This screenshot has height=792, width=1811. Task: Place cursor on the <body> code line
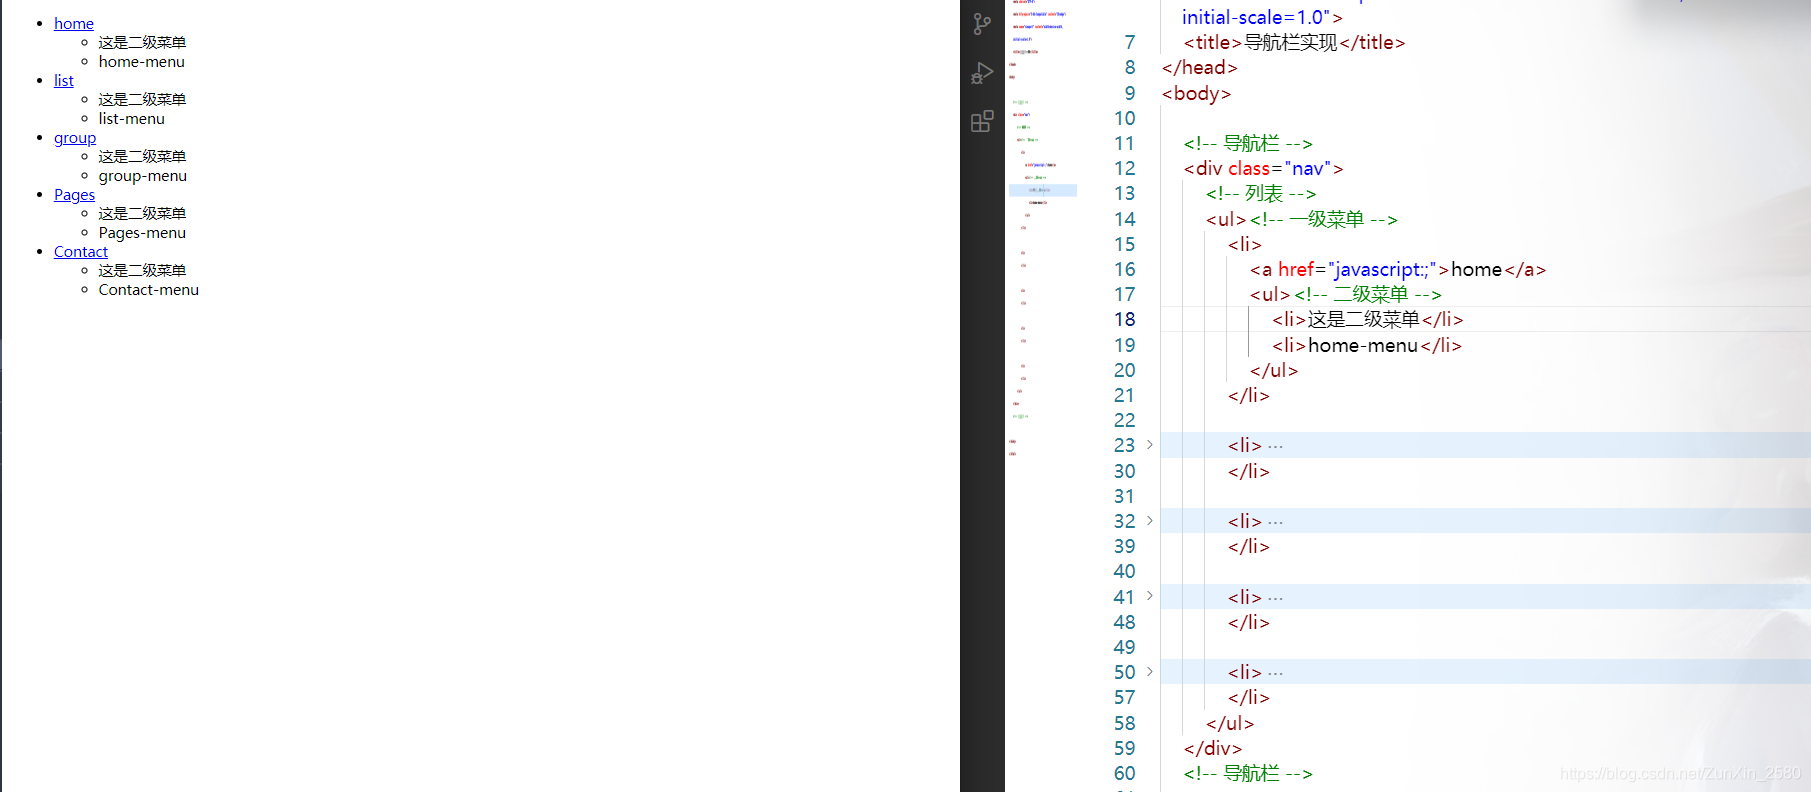coord(1196,93)
